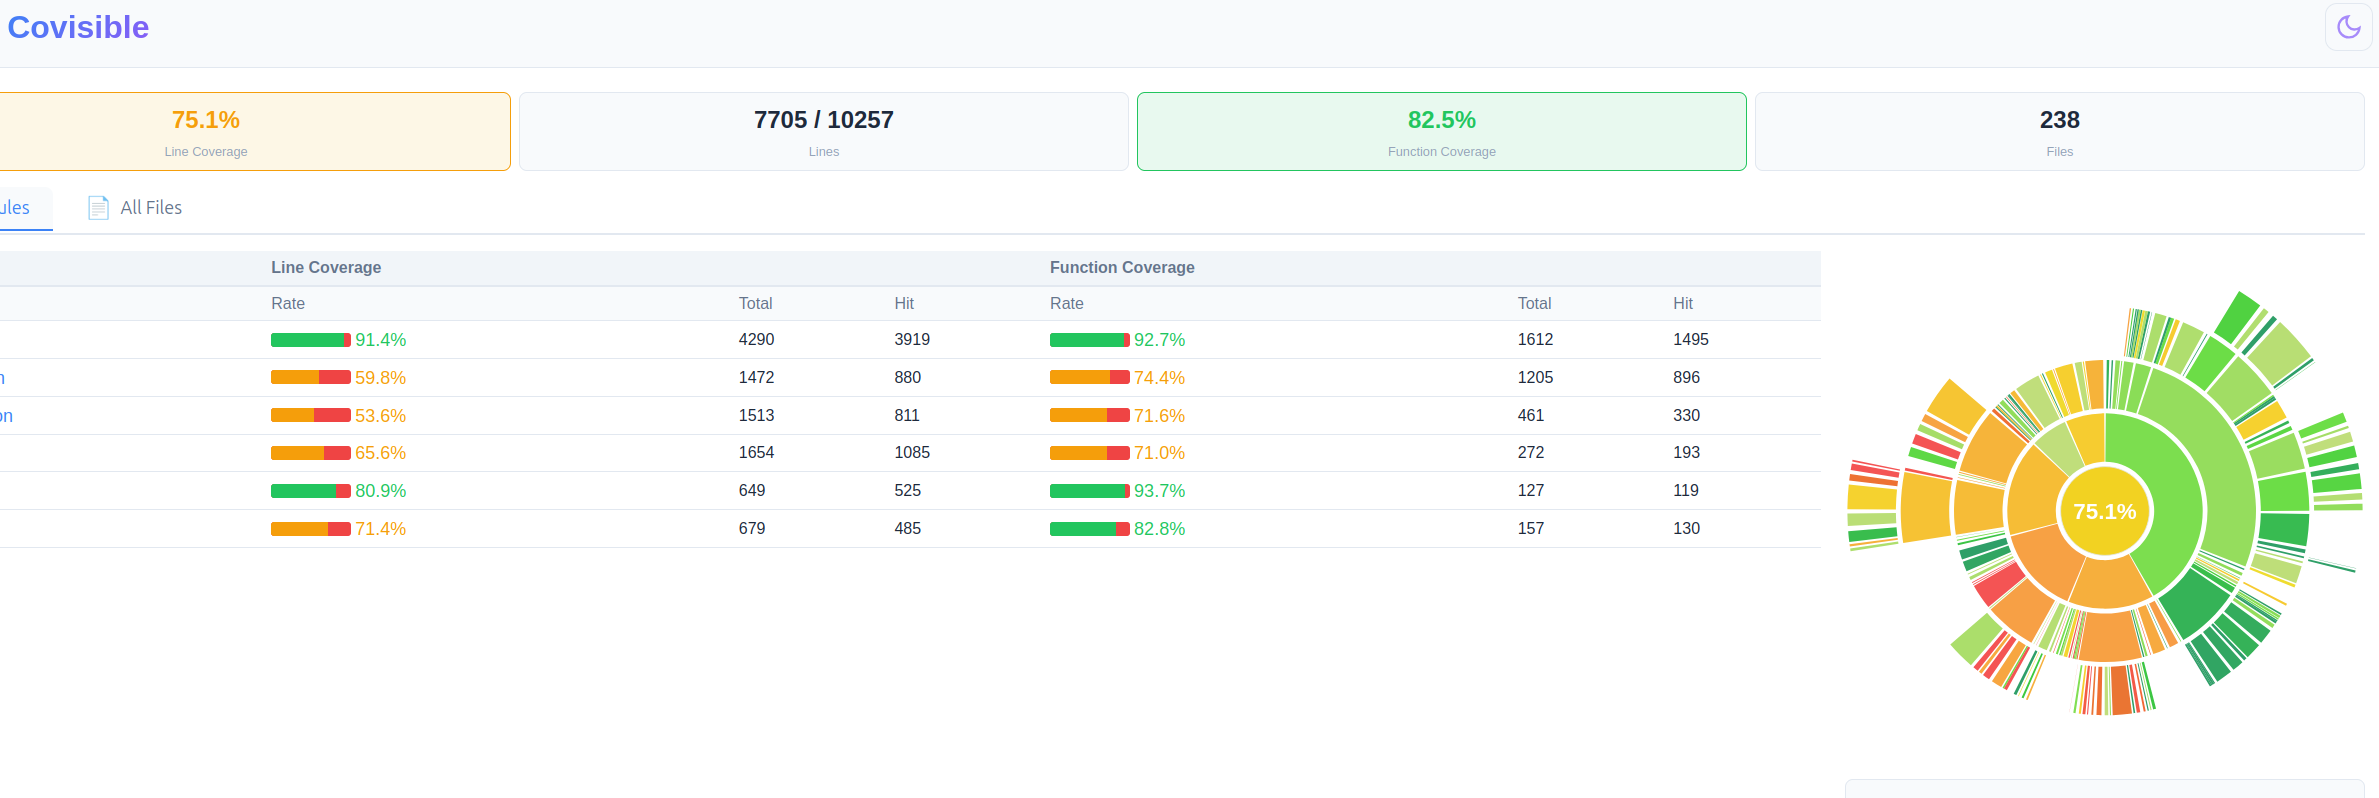Select the row with 82.8% function coverage
Viewport: 2379px width, 798px height.
click(x=910, y=529)
